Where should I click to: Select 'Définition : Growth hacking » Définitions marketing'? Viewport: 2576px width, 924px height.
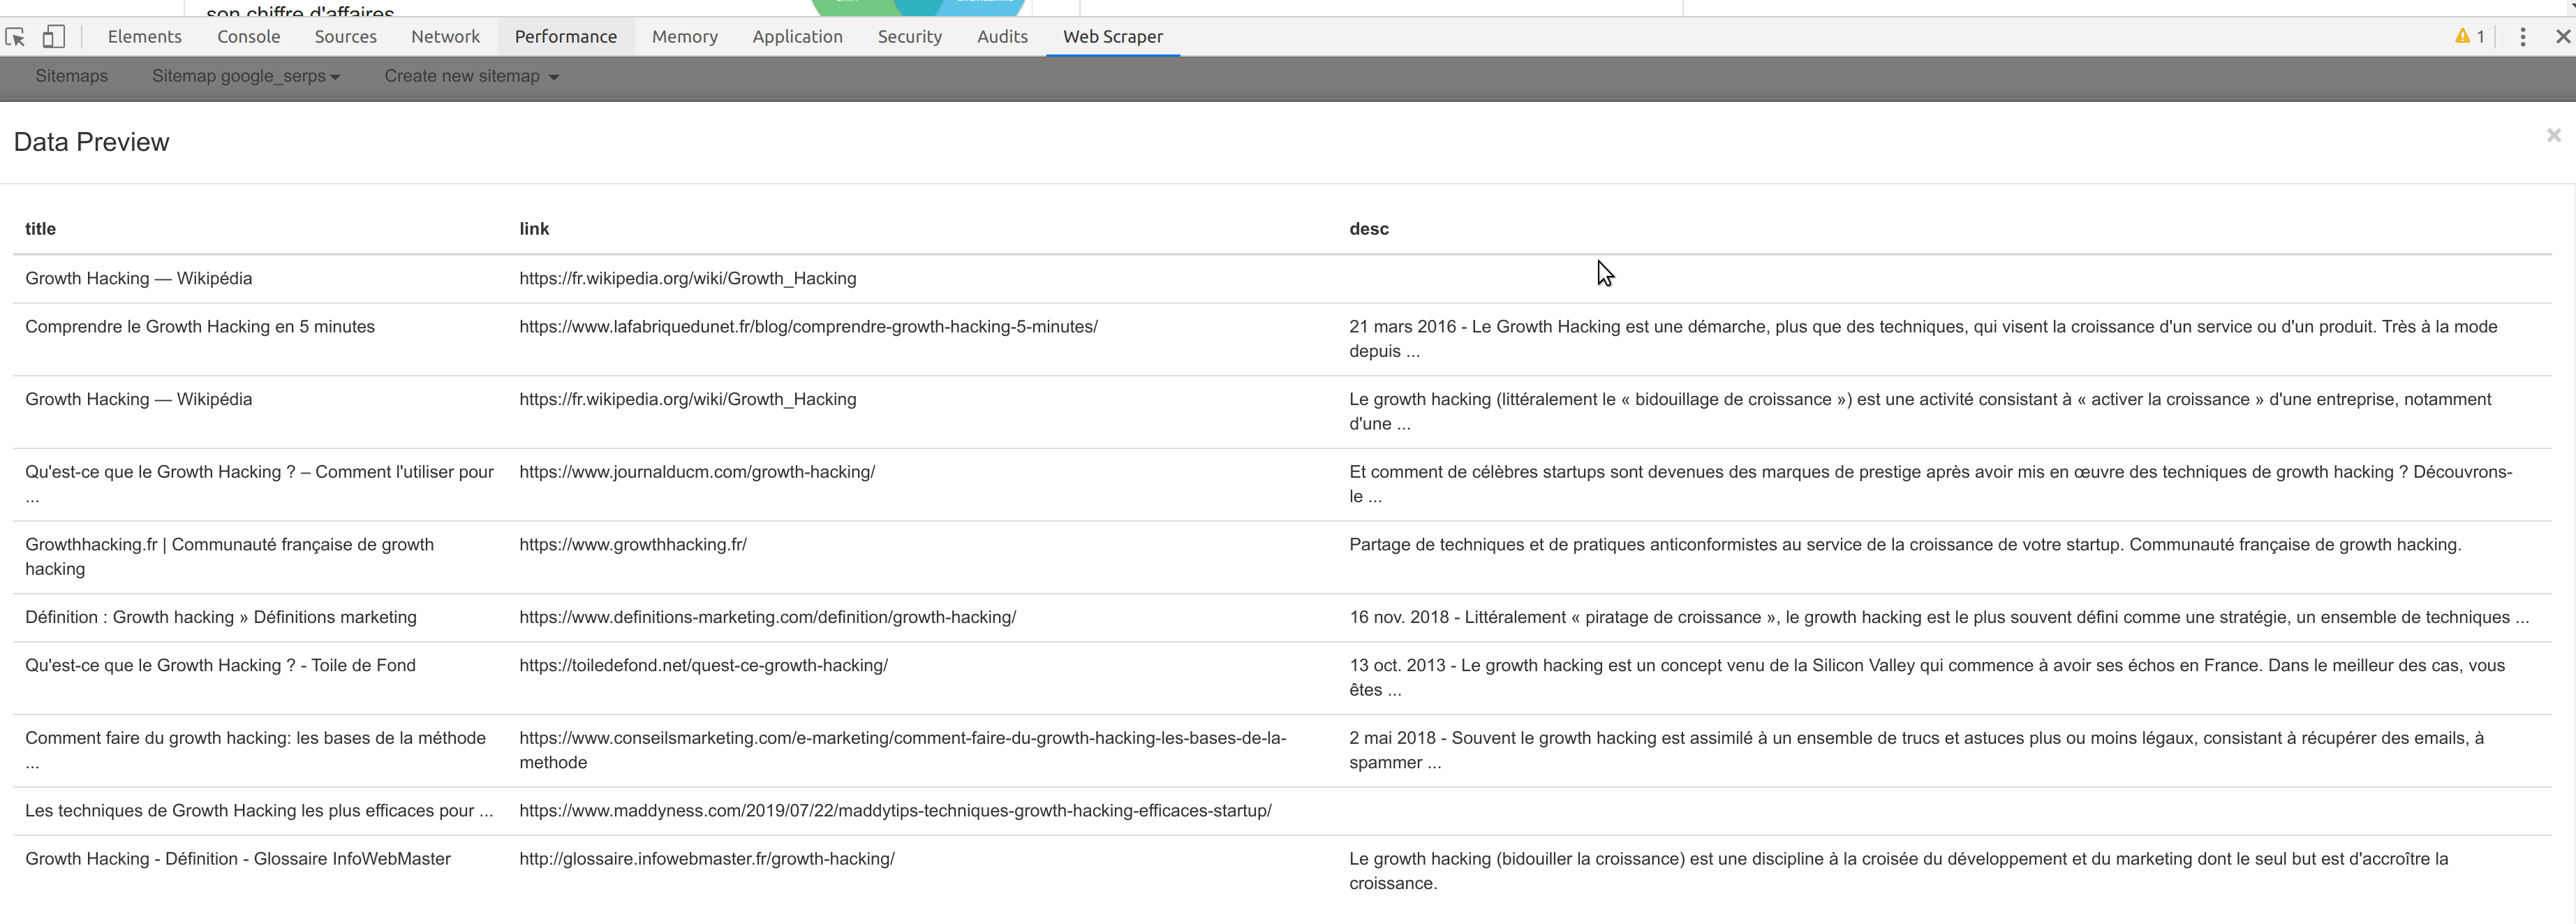[221, 618]
